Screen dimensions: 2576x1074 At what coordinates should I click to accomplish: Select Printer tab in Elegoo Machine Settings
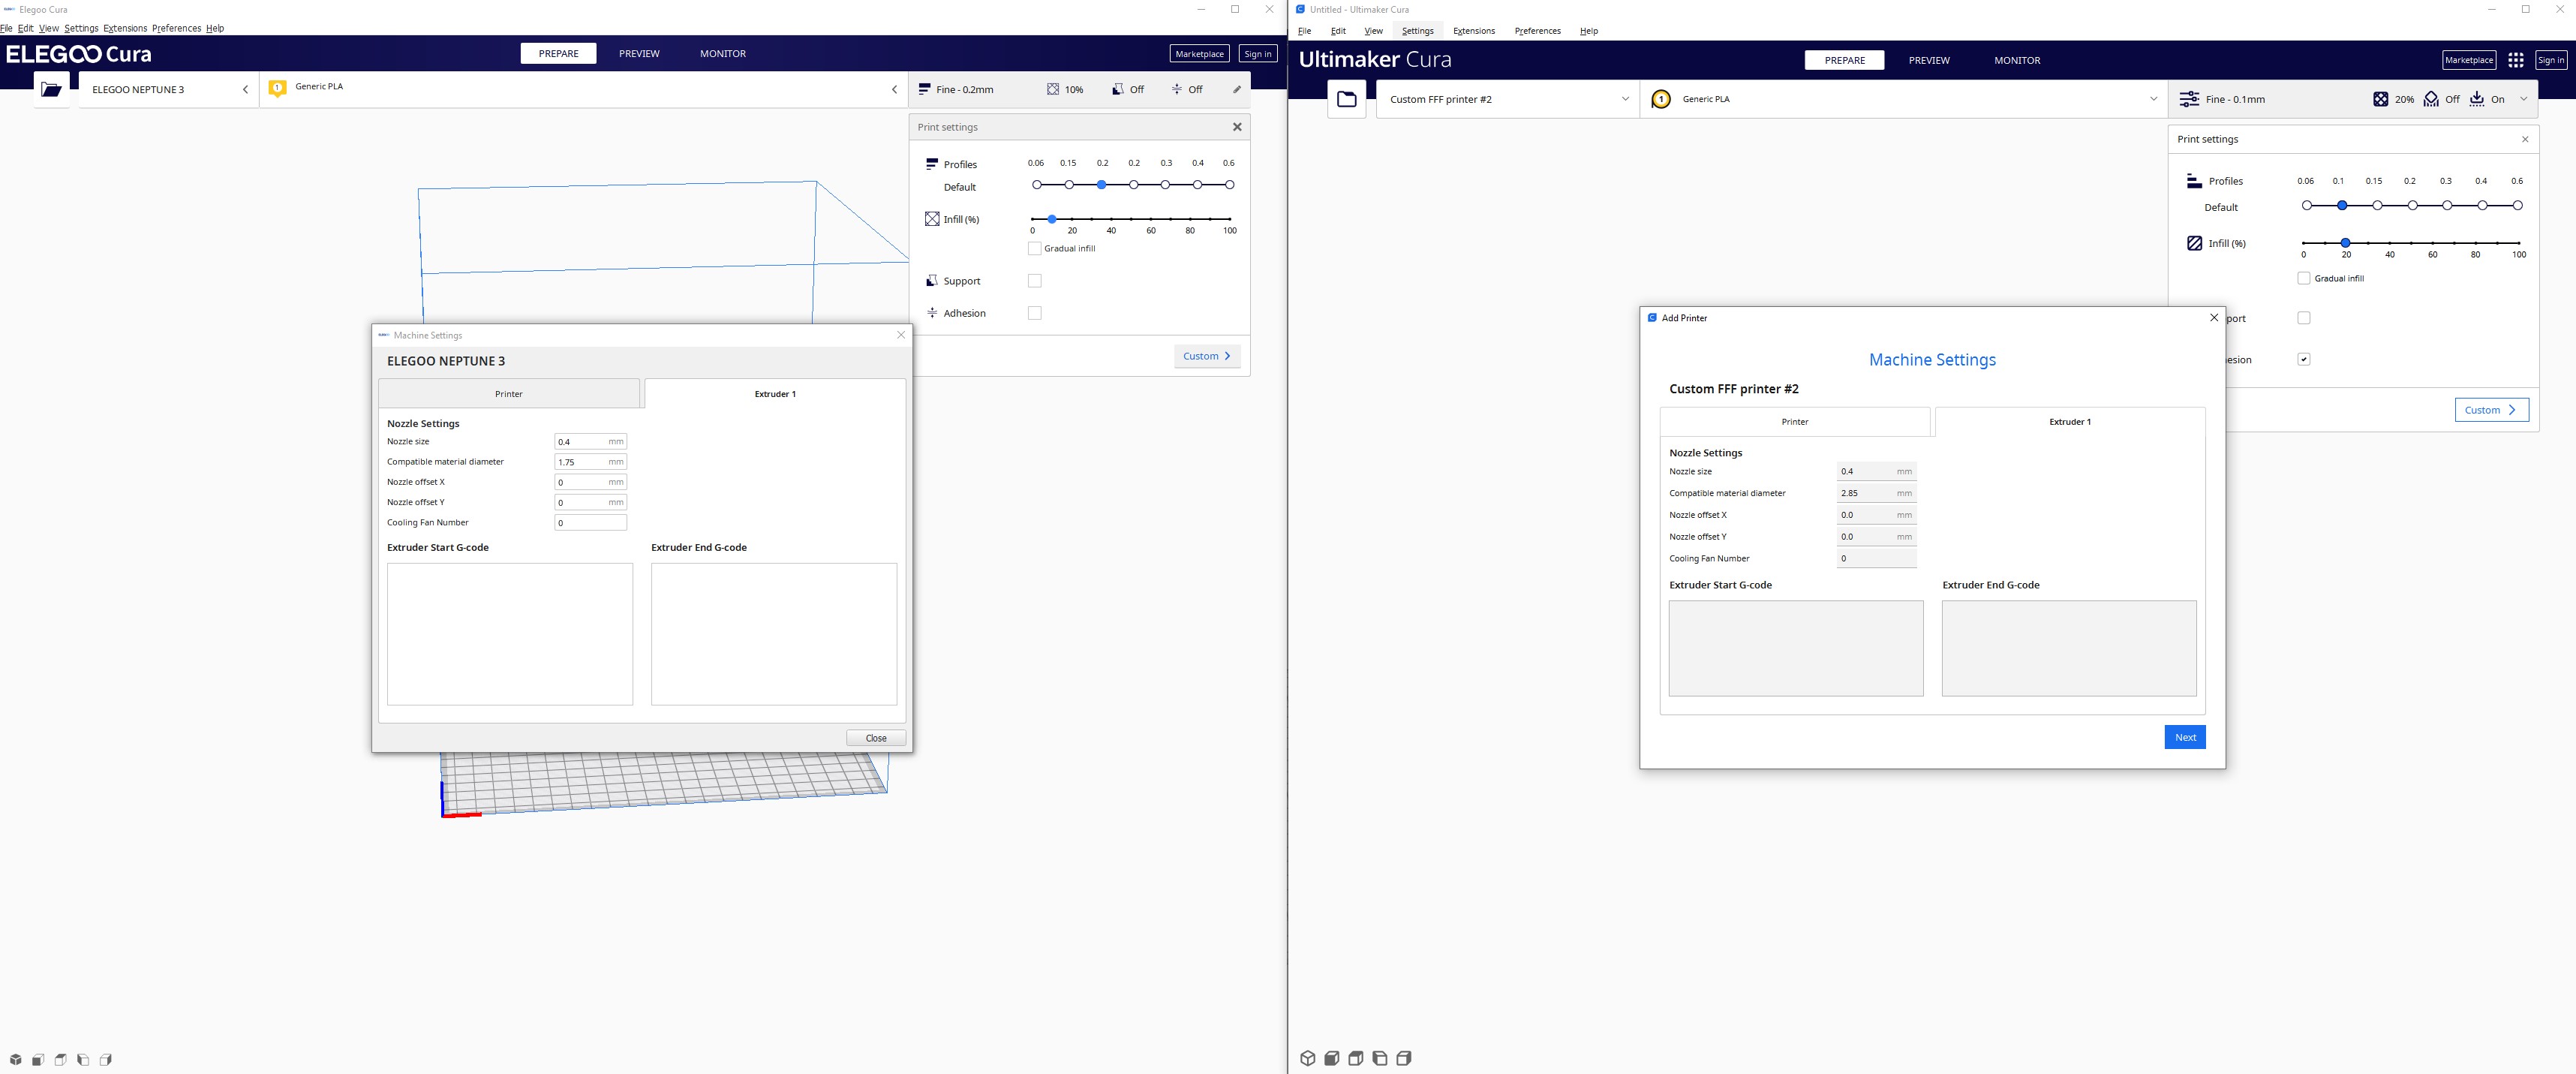pos(509,394)
